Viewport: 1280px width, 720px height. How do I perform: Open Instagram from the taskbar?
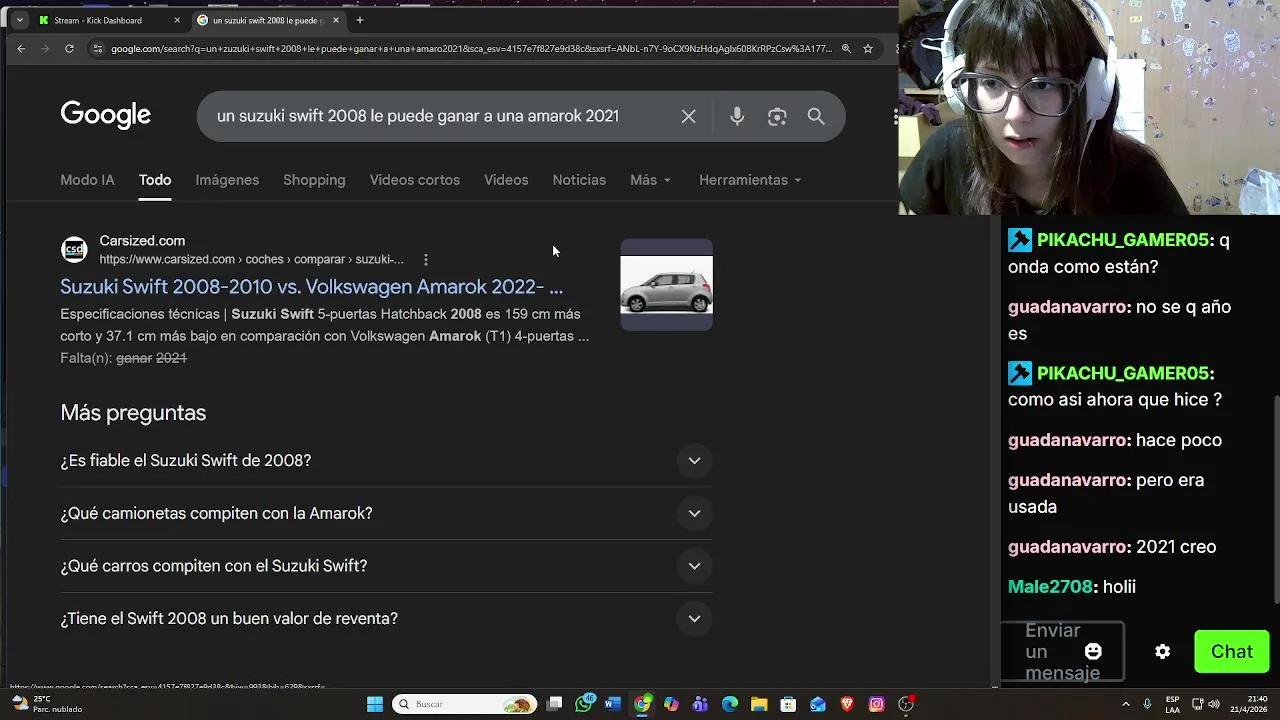[x=877, y=704]
